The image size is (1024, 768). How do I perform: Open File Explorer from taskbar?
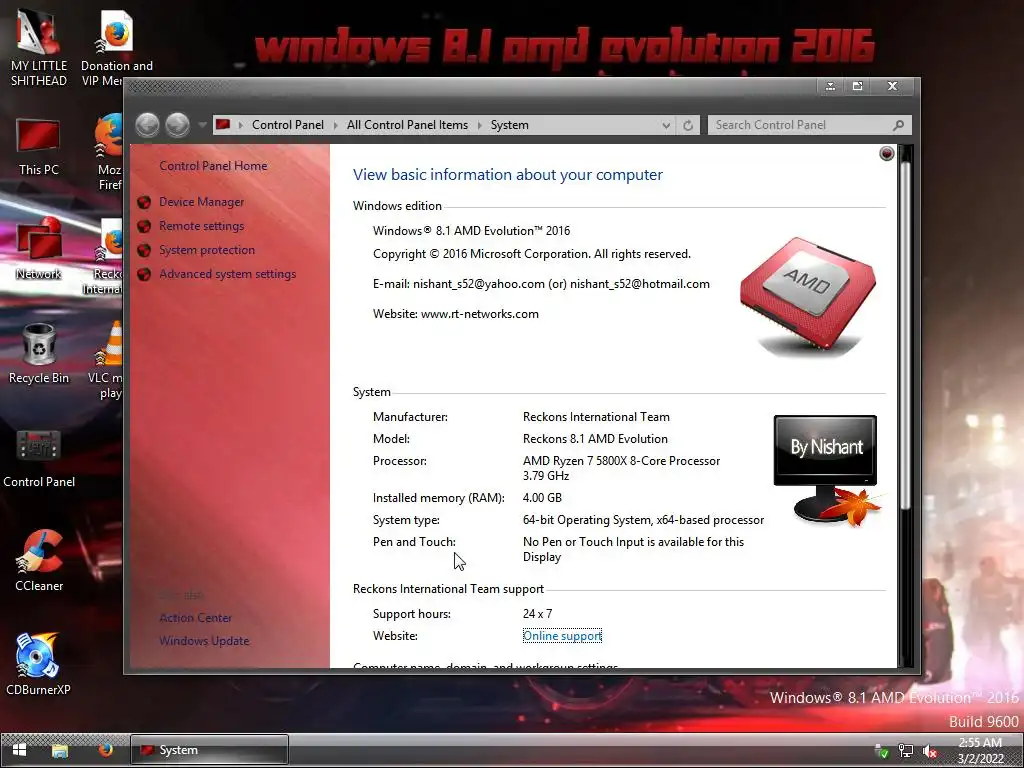(x=60, y=750)
